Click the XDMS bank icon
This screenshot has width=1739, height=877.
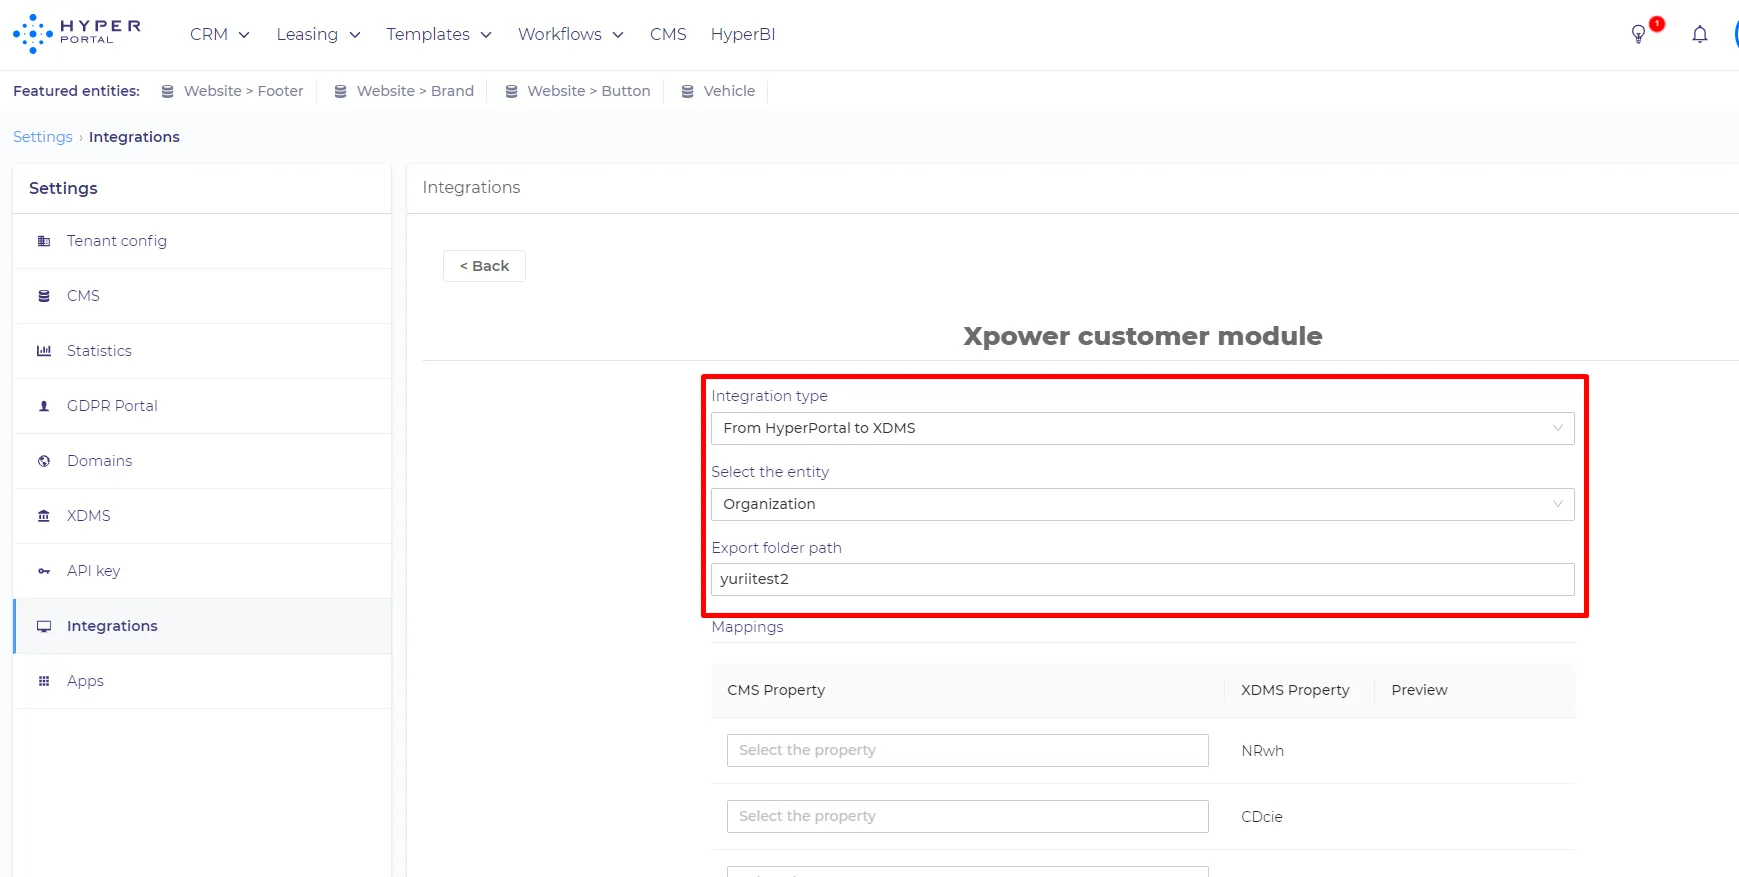point(44,516)
